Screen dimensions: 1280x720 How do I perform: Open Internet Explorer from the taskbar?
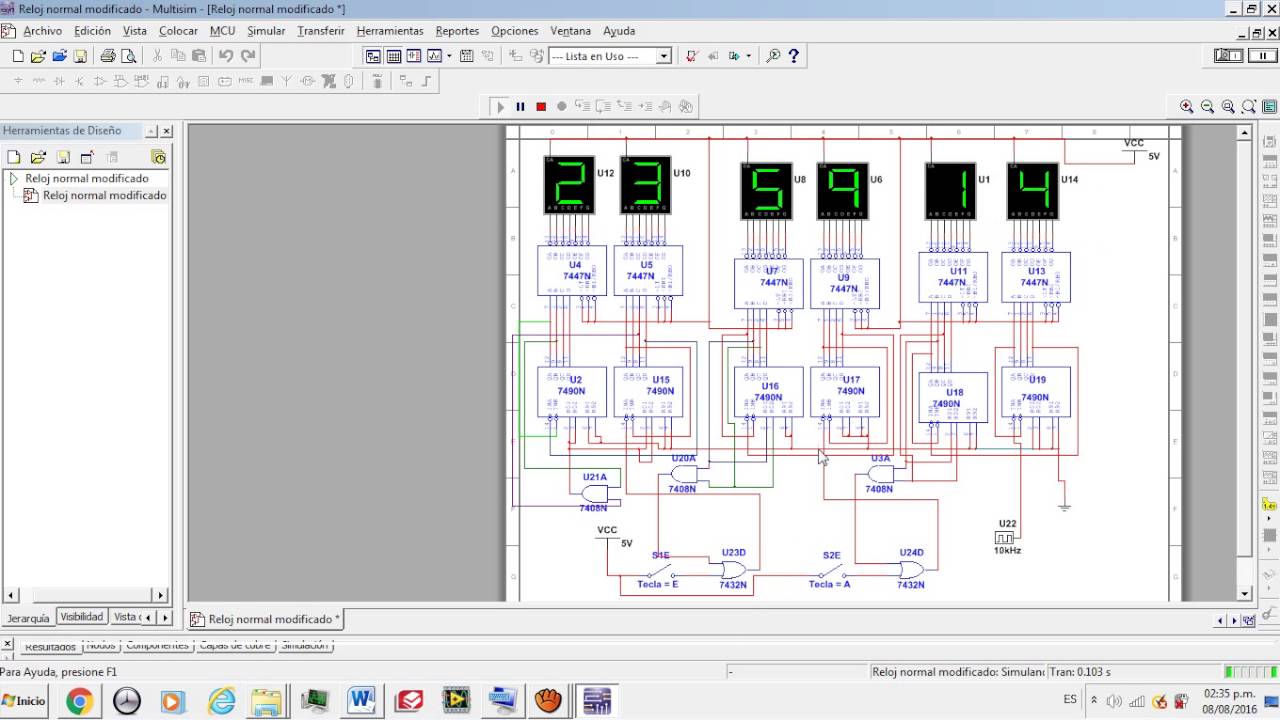click(221, 701)
